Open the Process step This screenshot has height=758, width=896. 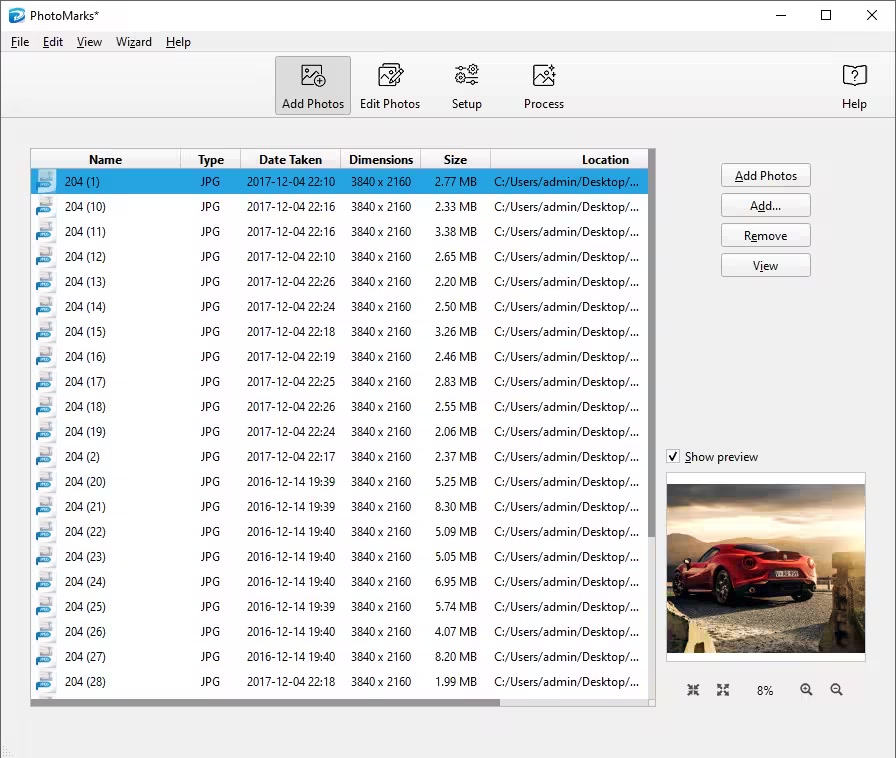[543, 86]
